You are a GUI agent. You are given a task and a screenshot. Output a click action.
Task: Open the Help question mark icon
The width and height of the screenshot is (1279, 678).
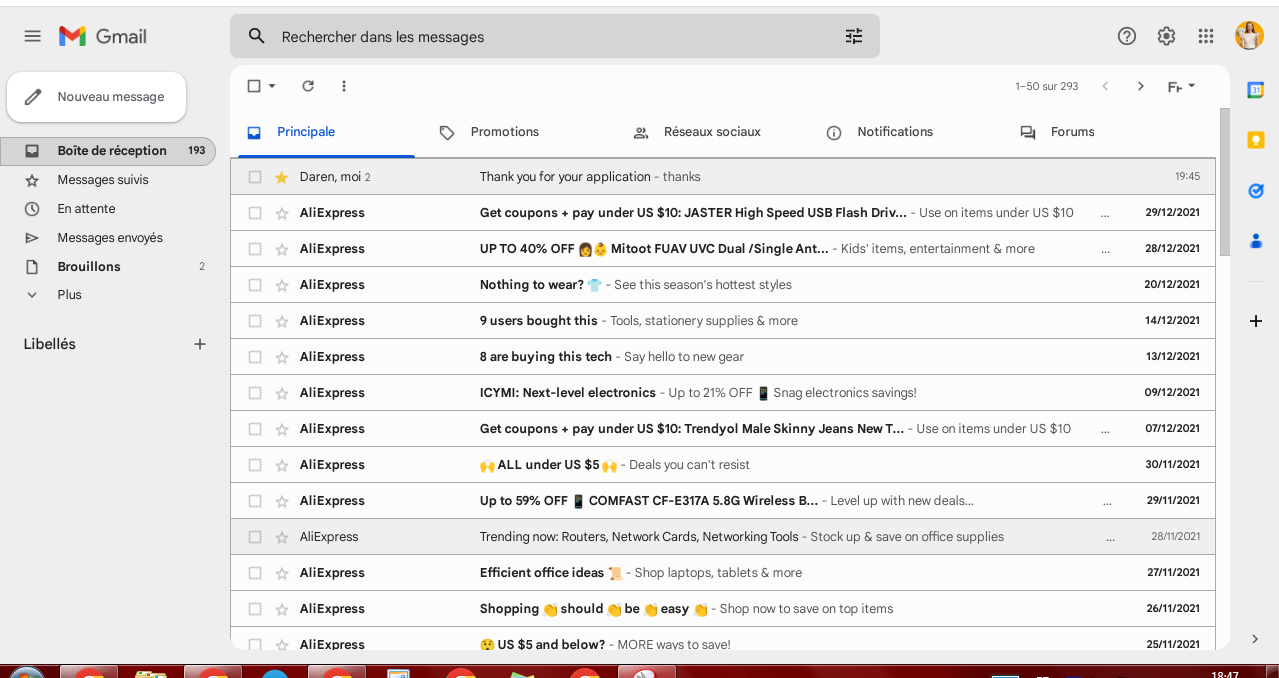pyautogui.click(x=1127, y=36)
